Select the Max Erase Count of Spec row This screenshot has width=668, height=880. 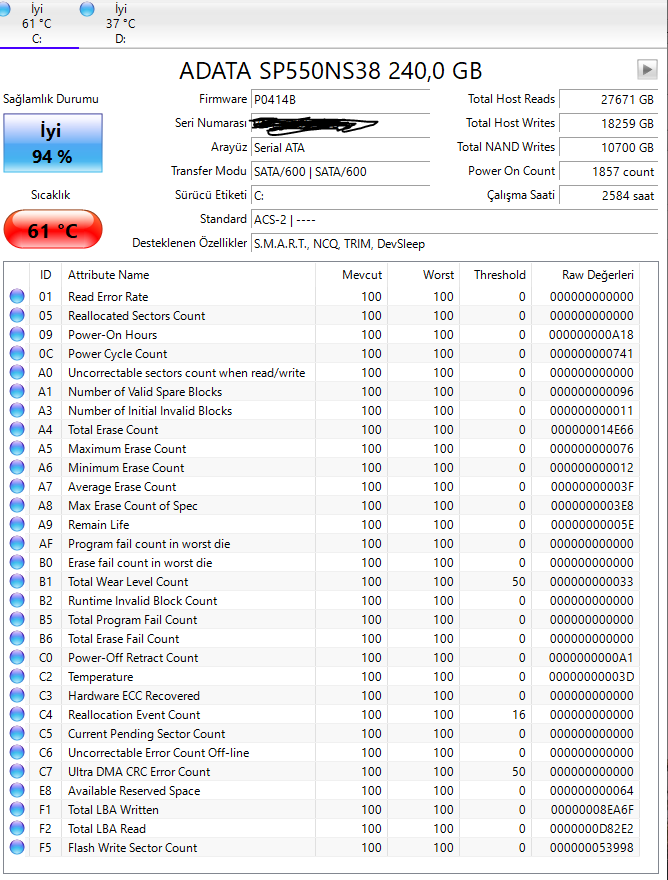click(x=323, y=506)
